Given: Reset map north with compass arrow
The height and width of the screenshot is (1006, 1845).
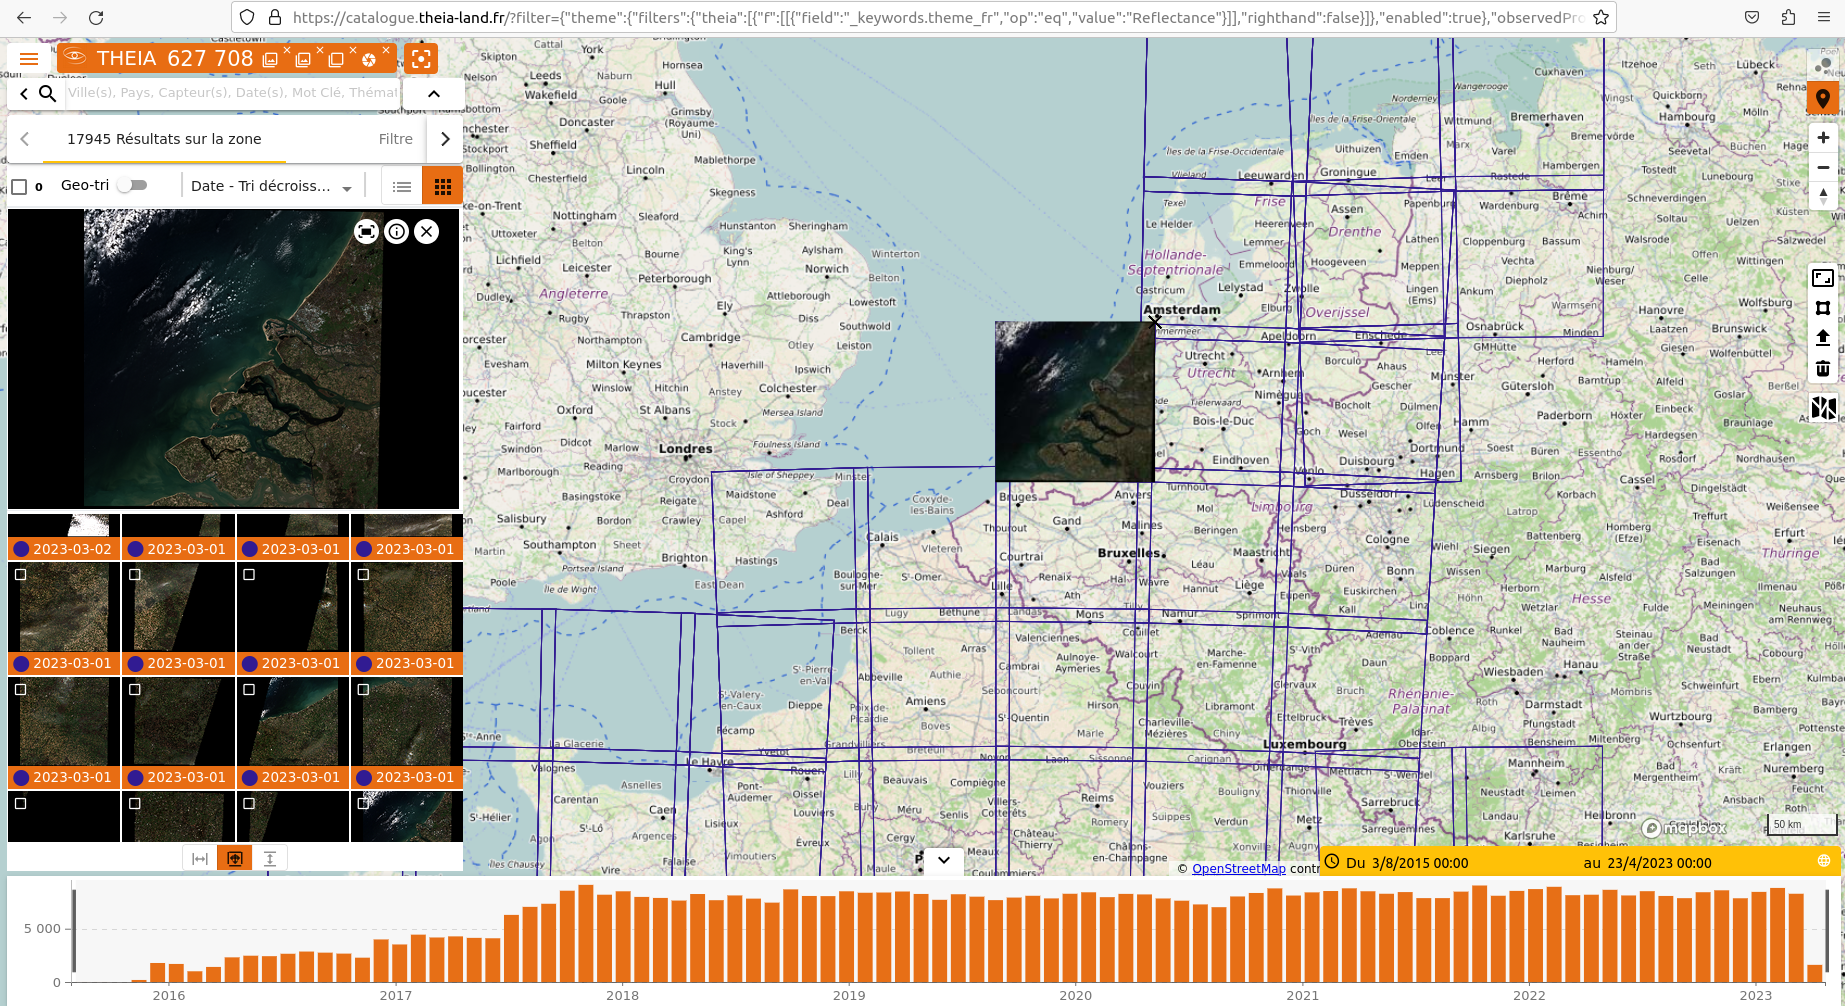Looking at the screenshot, I should click(x=1823, y=196).
